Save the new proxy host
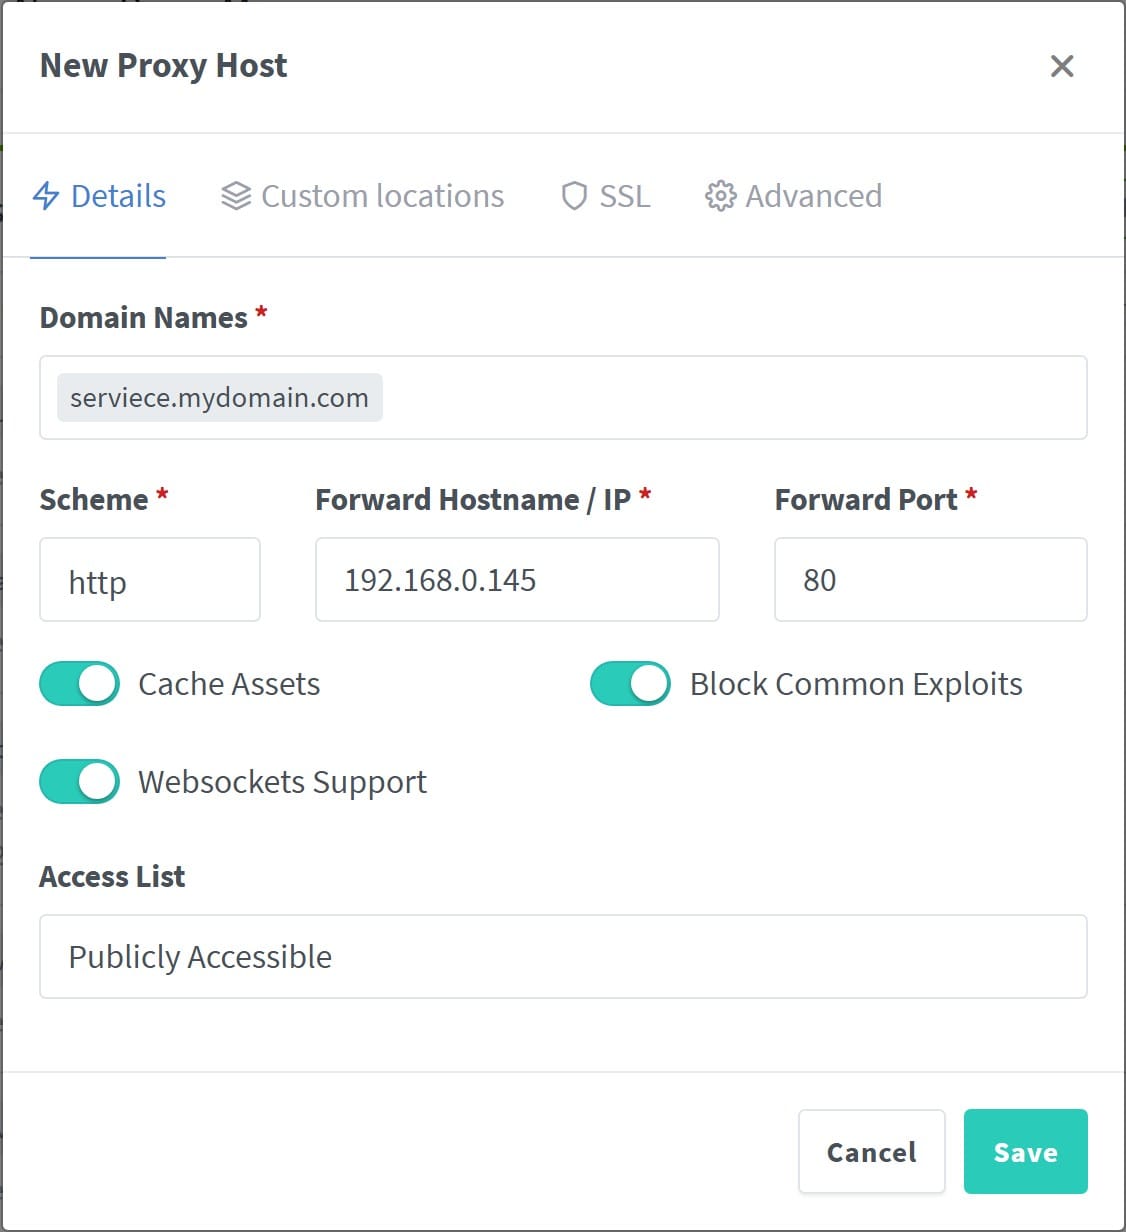The image size is (1126, 1232). (1025, 1151)
